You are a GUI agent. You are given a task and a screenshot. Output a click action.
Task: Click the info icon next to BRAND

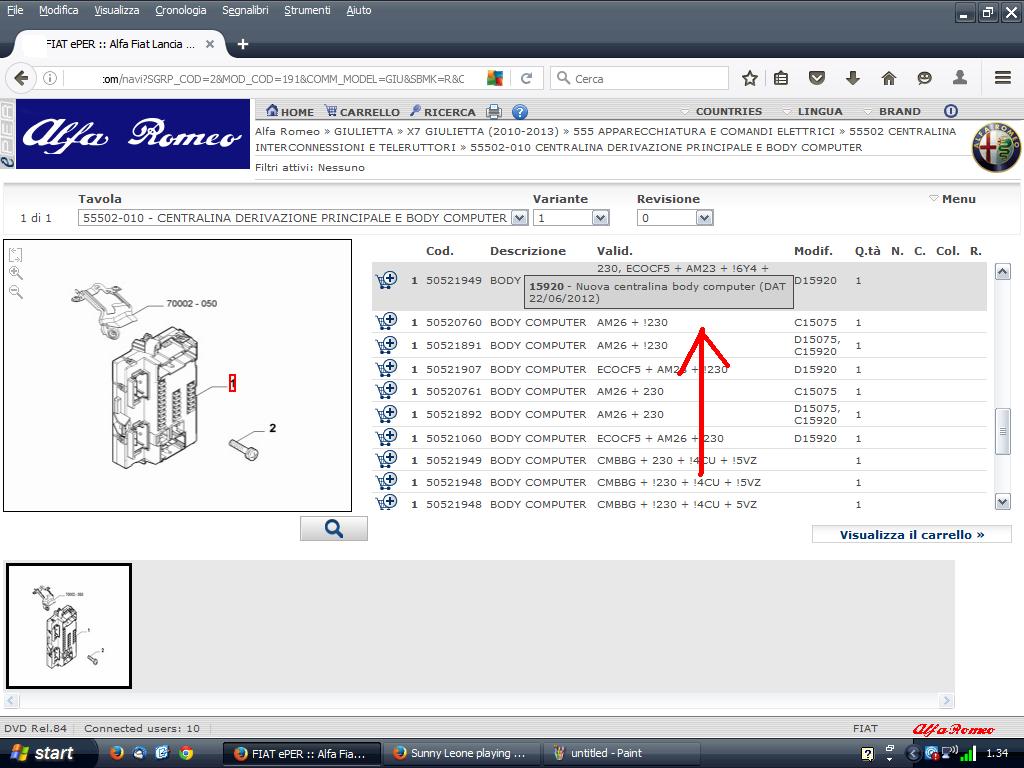951,111
